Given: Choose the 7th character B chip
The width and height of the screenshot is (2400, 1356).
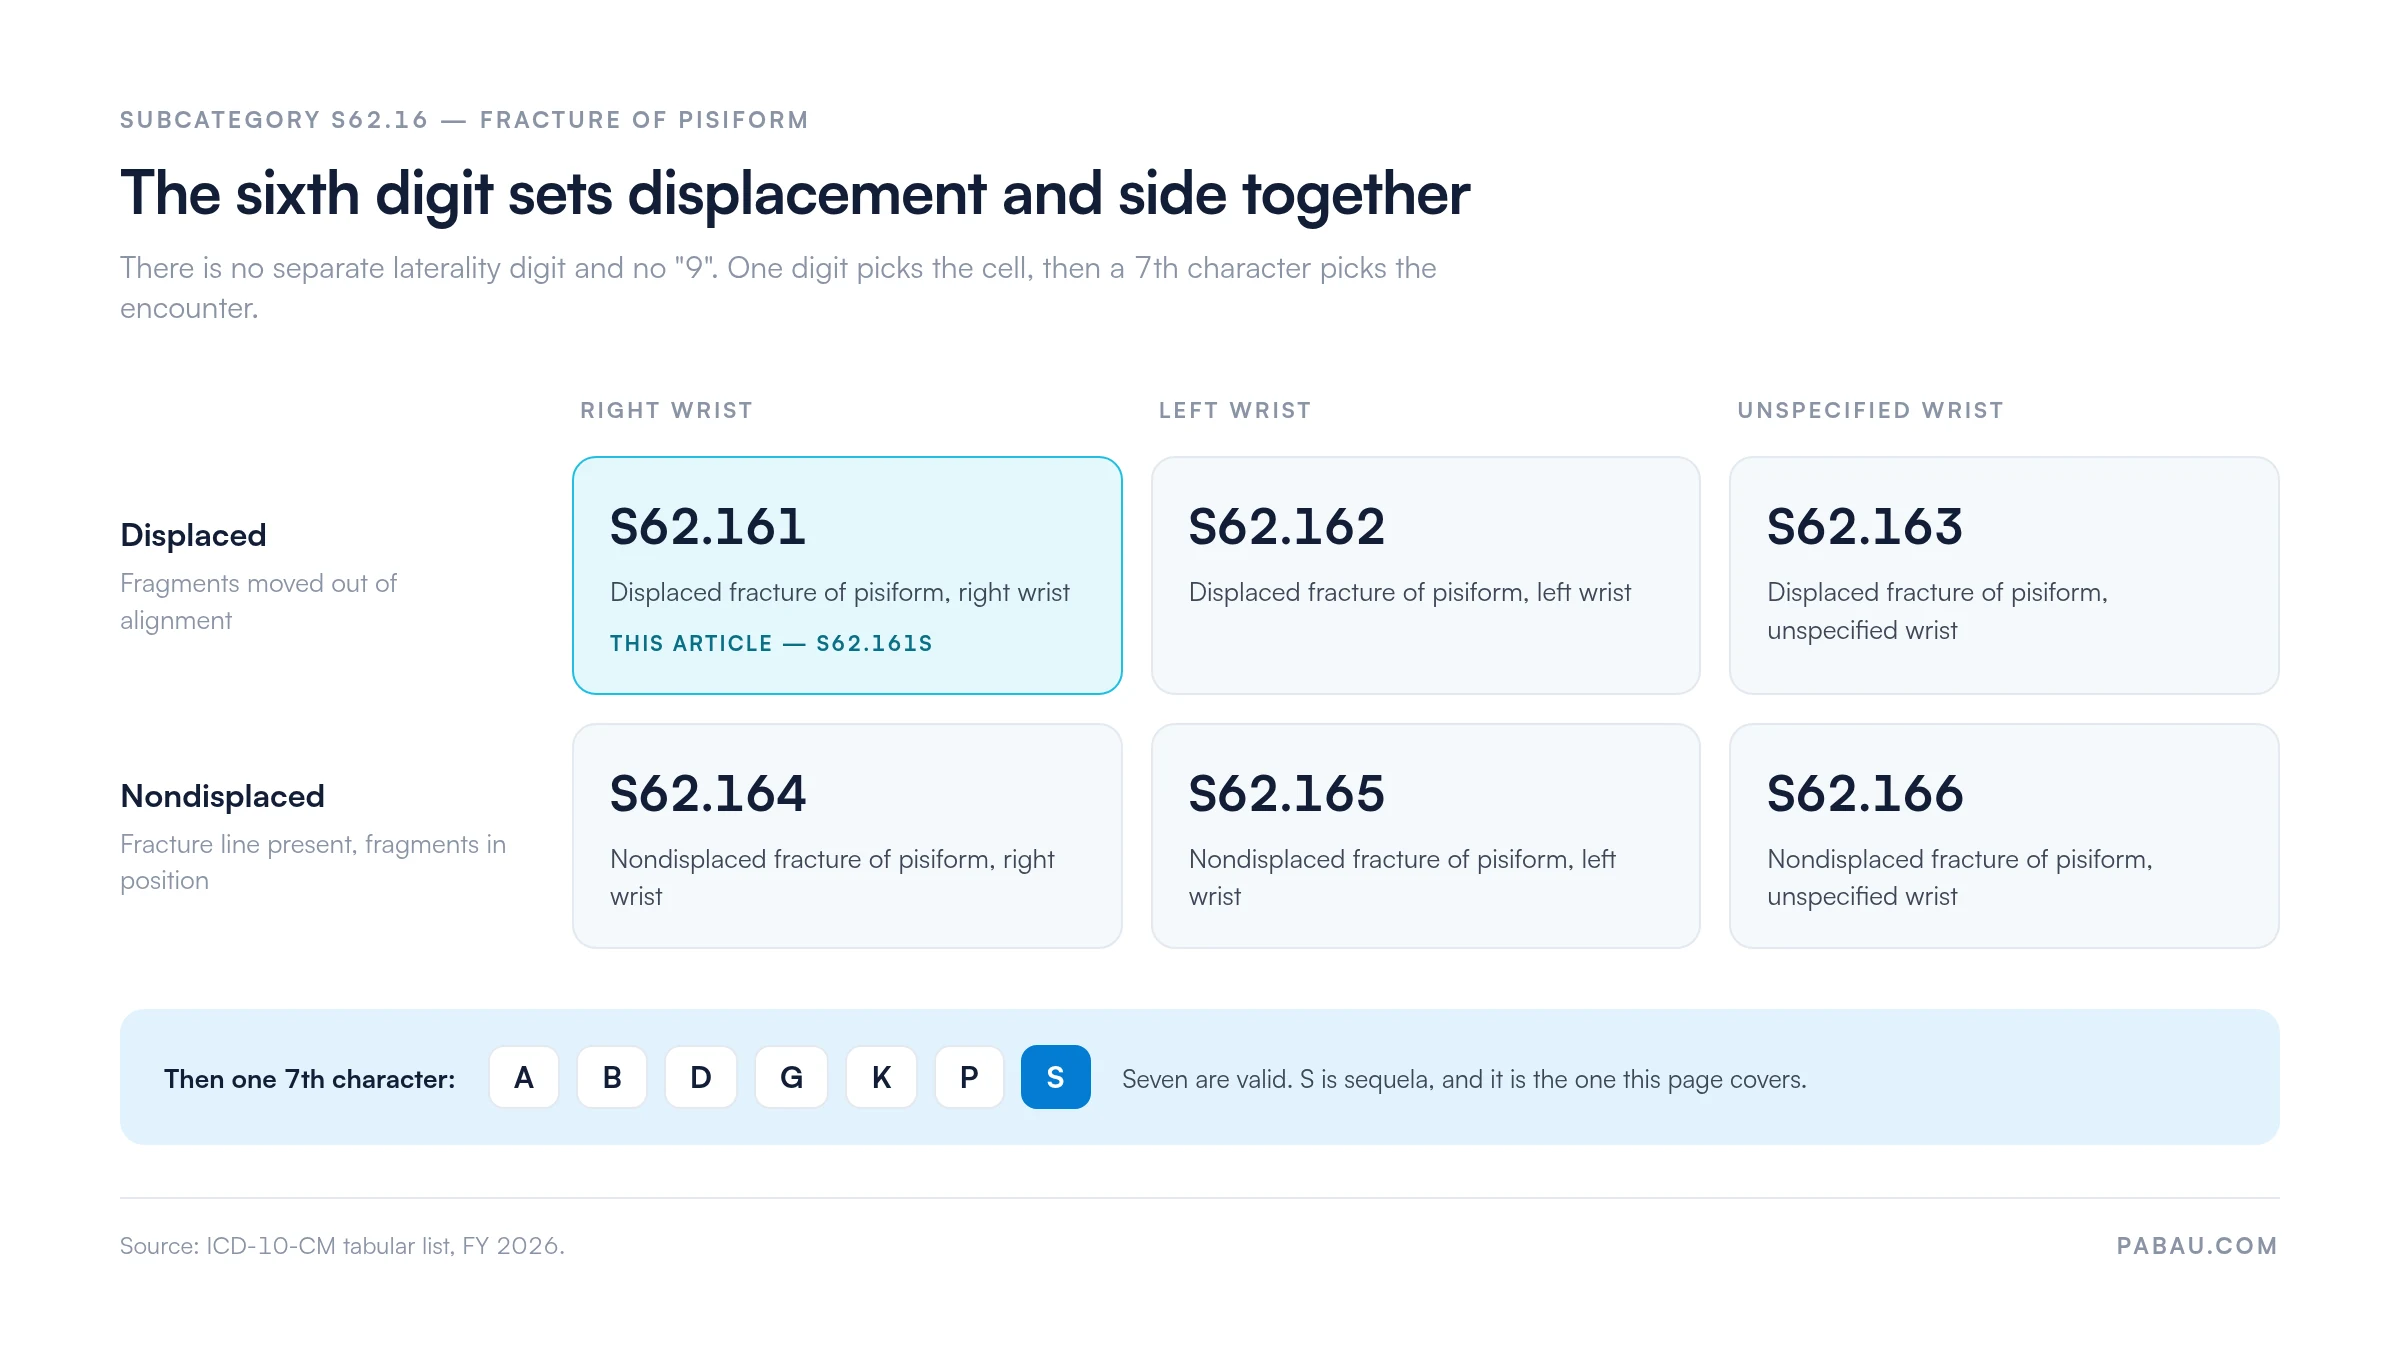Looking at the screenshot, I should point(612,1077).
